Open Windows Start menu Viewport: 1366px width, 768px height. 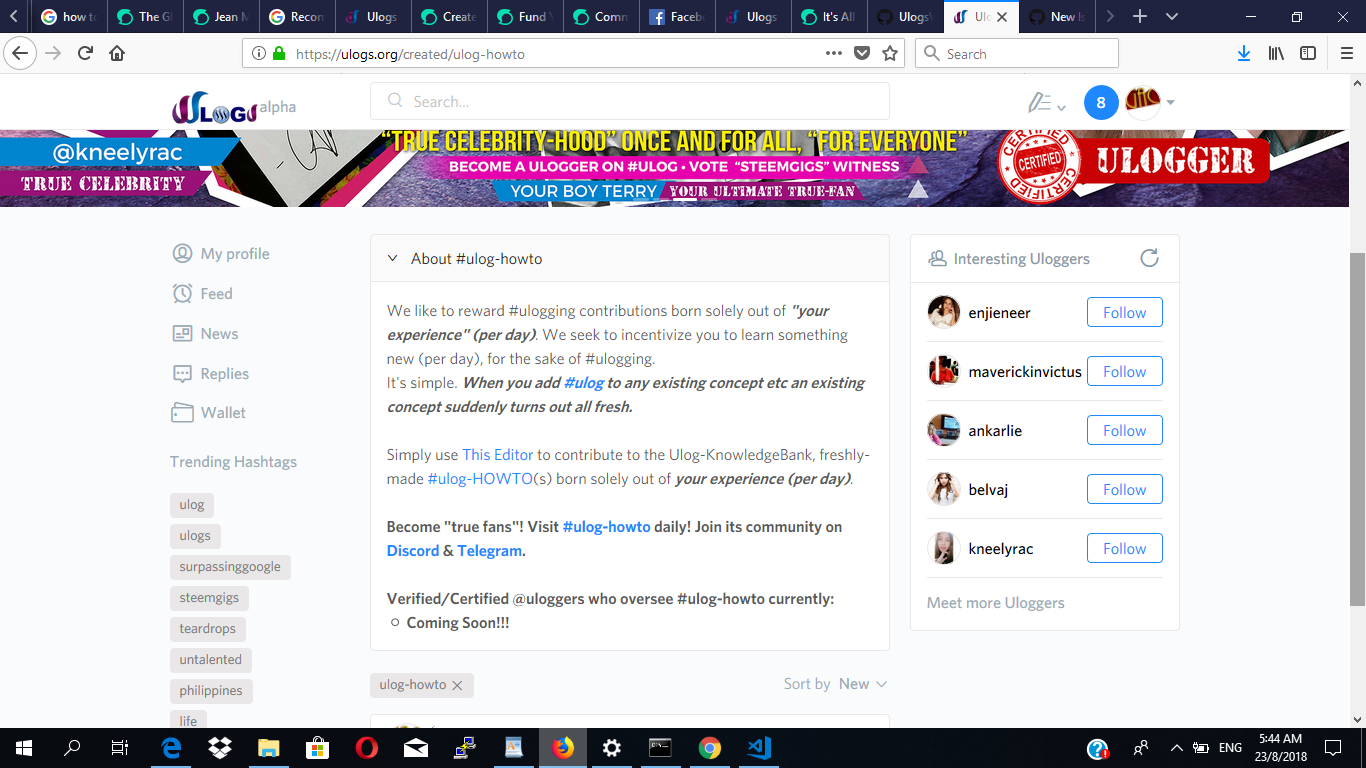coord(23,747)
